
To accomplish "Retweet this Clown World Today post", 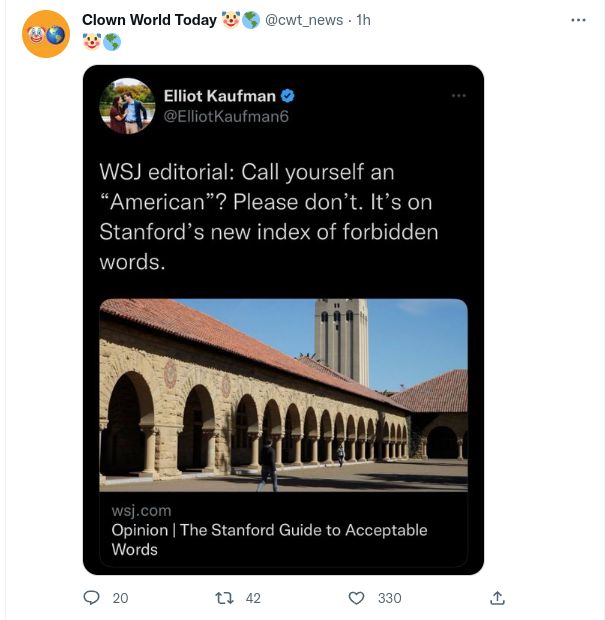I will [x=225, y=598].
